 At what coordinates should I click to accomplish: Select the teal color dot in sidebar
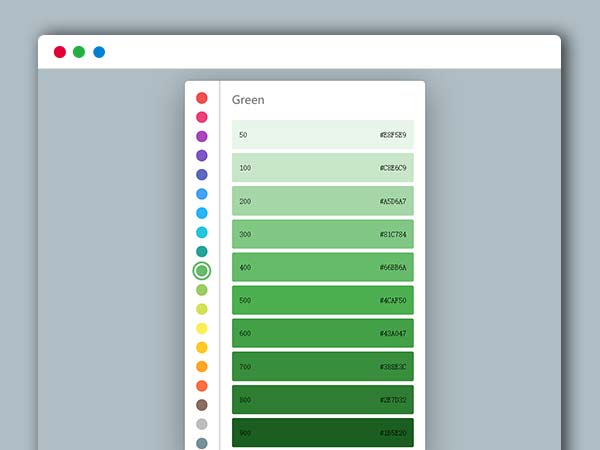point(202,251)
